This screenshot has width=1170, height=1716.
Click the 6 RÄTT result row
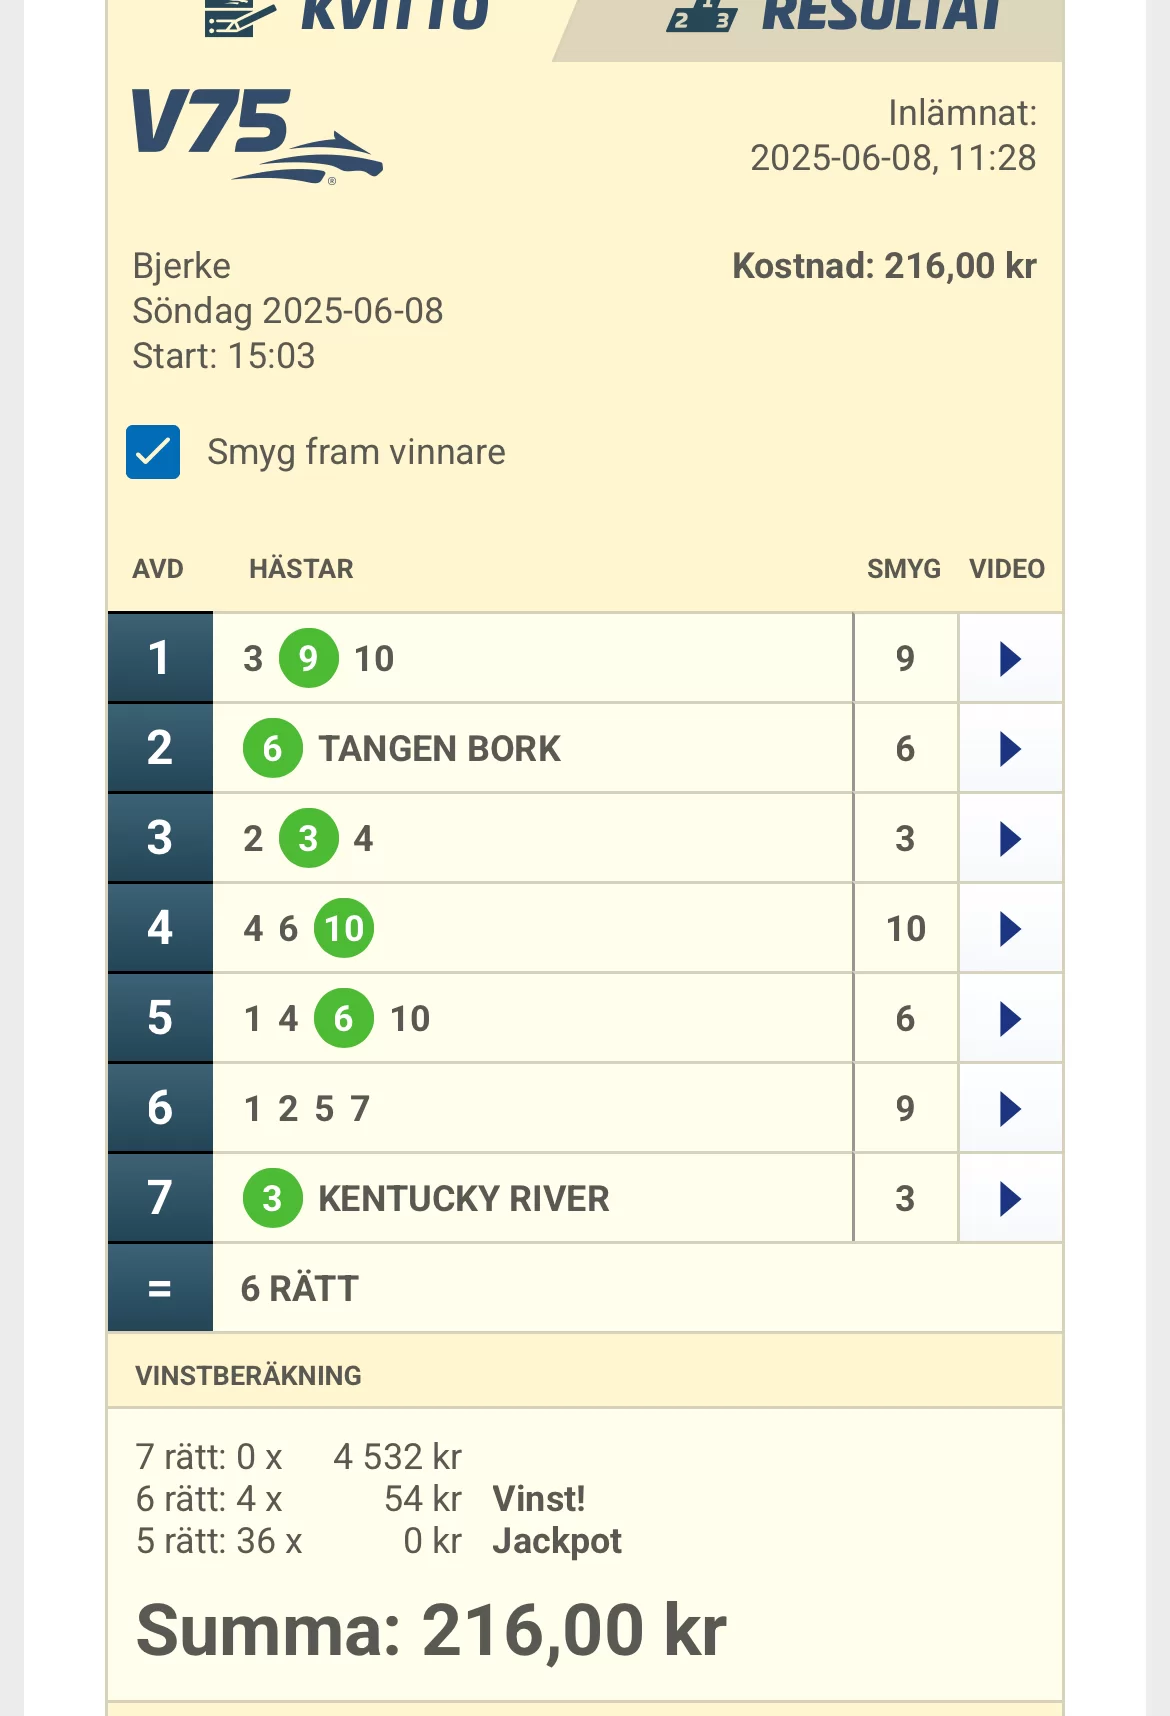300,1289
